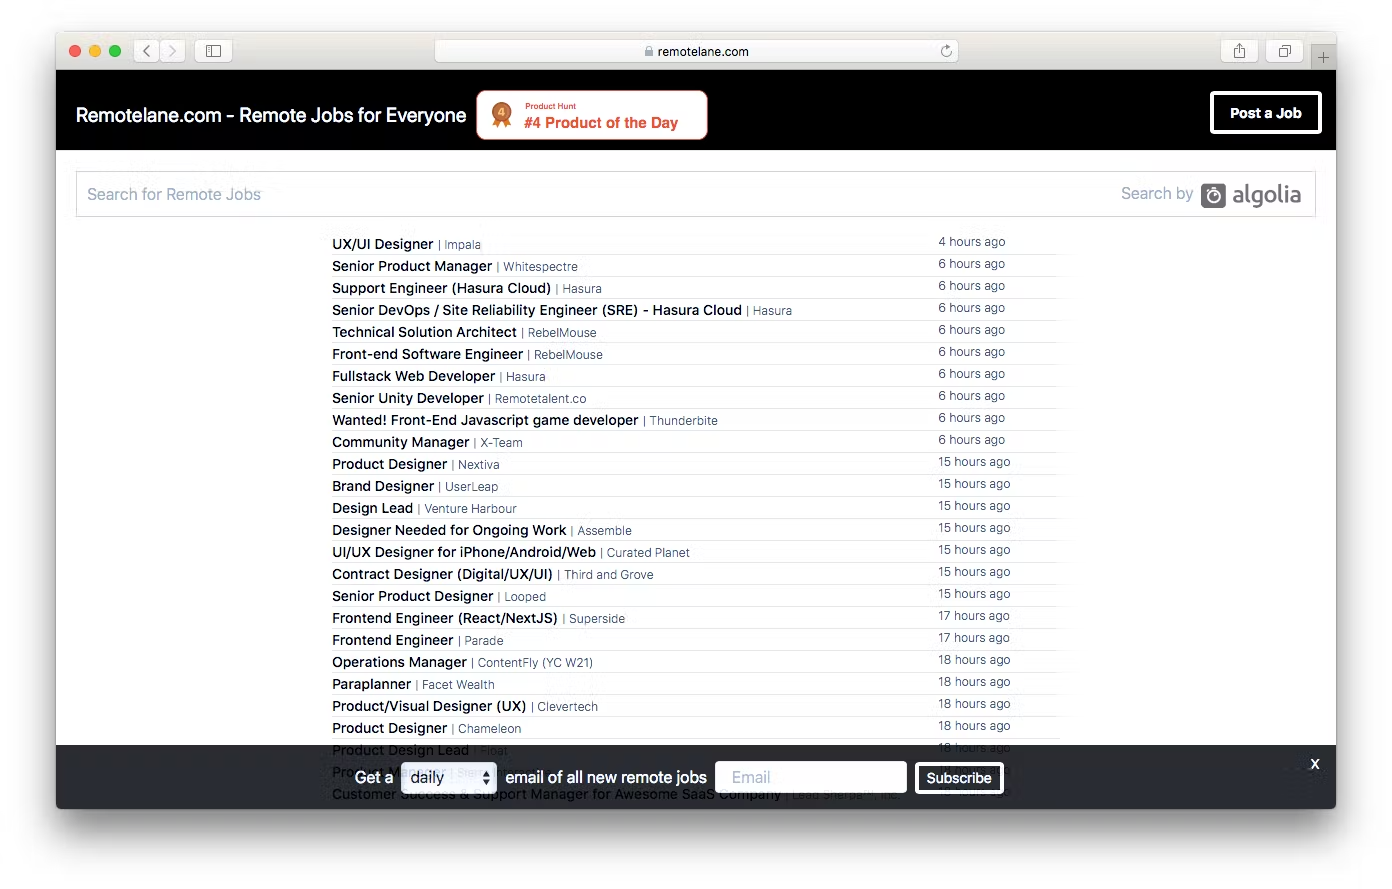Go forward using Safari's forward arrow
Screen dimensions: 1392x889
click(x=172, y=51)
